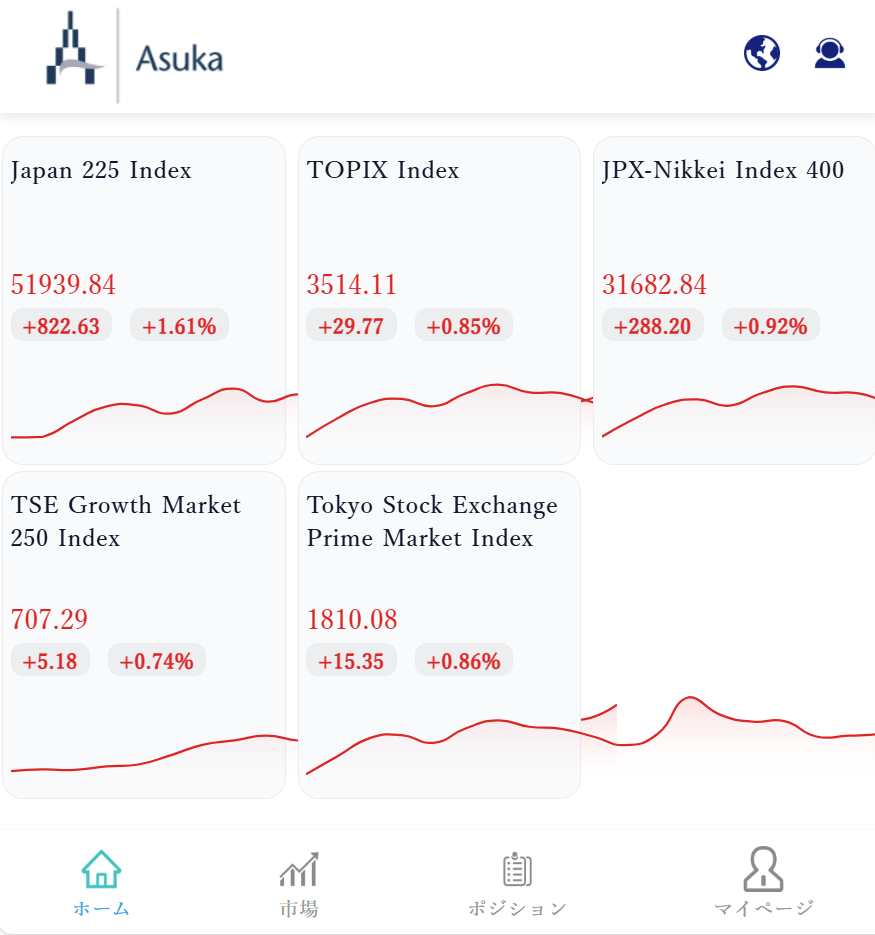Click the +15.35 change badge
The width and height of the screenshot is (875, 935).
point(351,661)
